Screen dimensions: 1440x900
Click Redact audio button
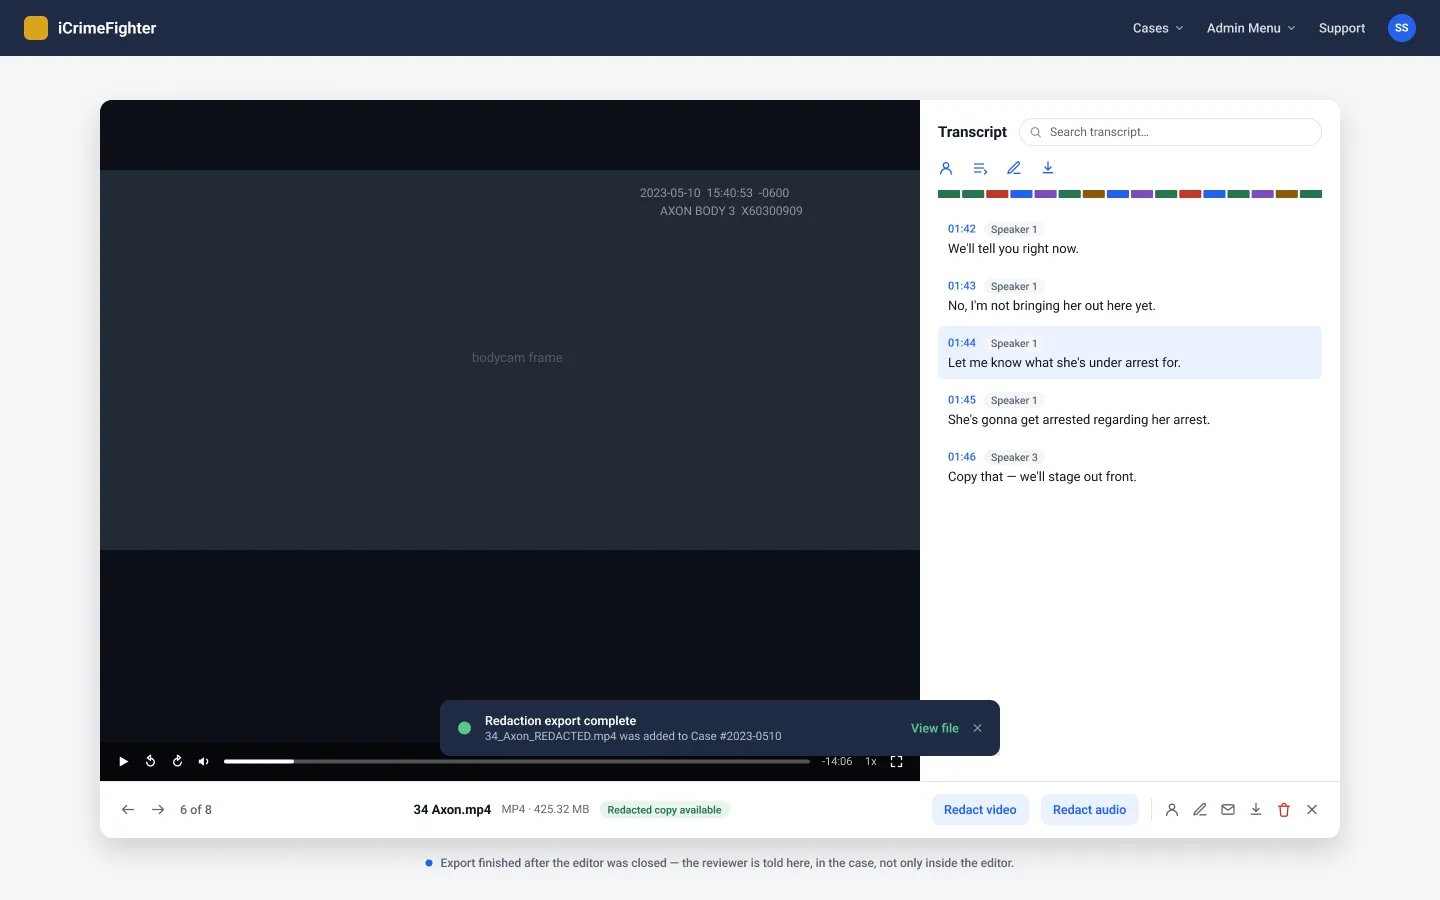pos(1089,810)
